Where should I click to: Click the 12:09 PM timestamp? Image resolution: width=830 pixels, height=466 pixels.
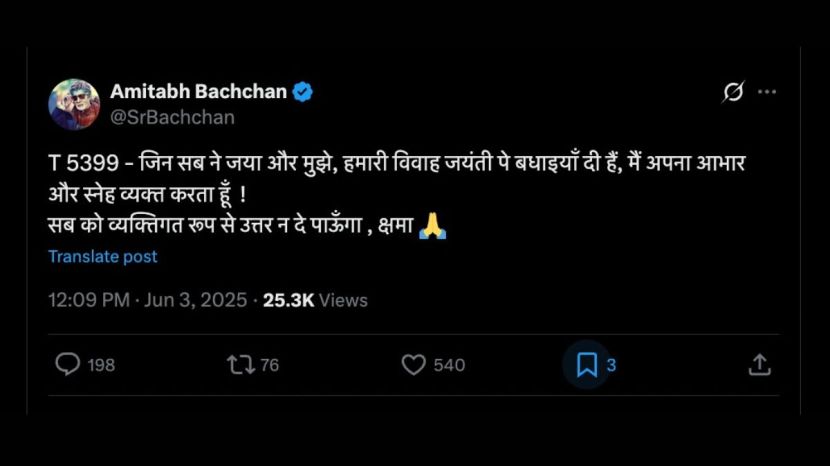(x=89, y=300)
